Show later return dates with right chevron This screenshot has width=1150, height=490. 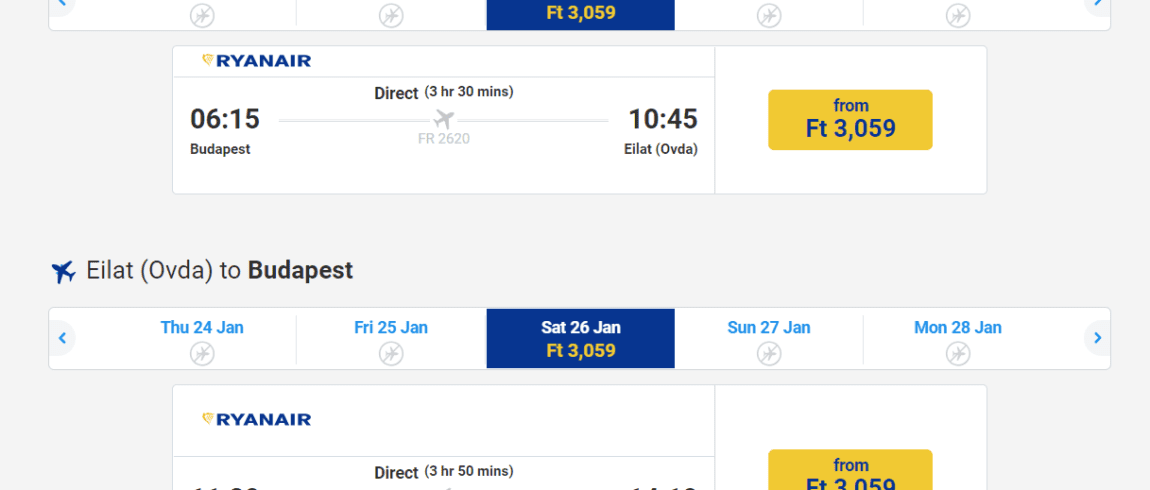click(x=1097, y=338)
